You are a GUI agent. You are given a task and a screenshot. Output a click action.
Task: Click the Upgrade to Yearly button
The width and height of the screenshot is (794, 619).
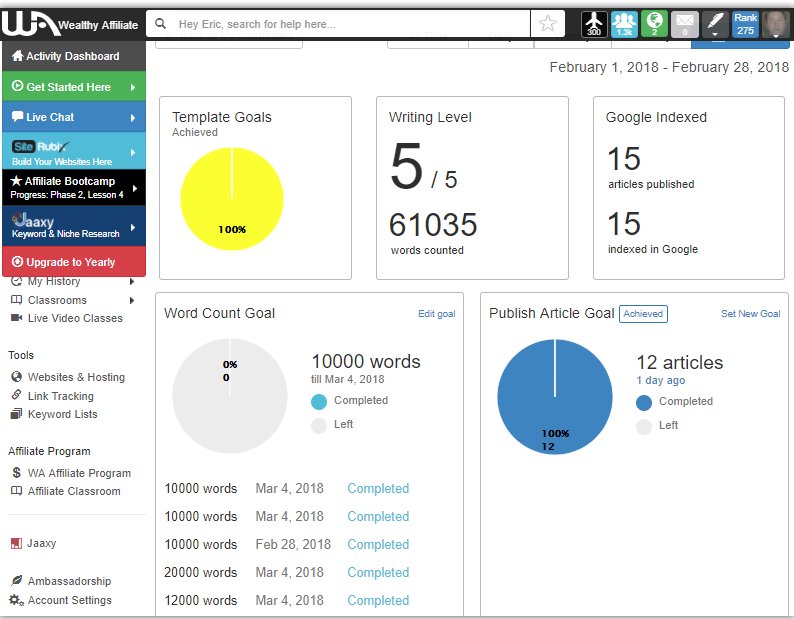tap(74, 261)
